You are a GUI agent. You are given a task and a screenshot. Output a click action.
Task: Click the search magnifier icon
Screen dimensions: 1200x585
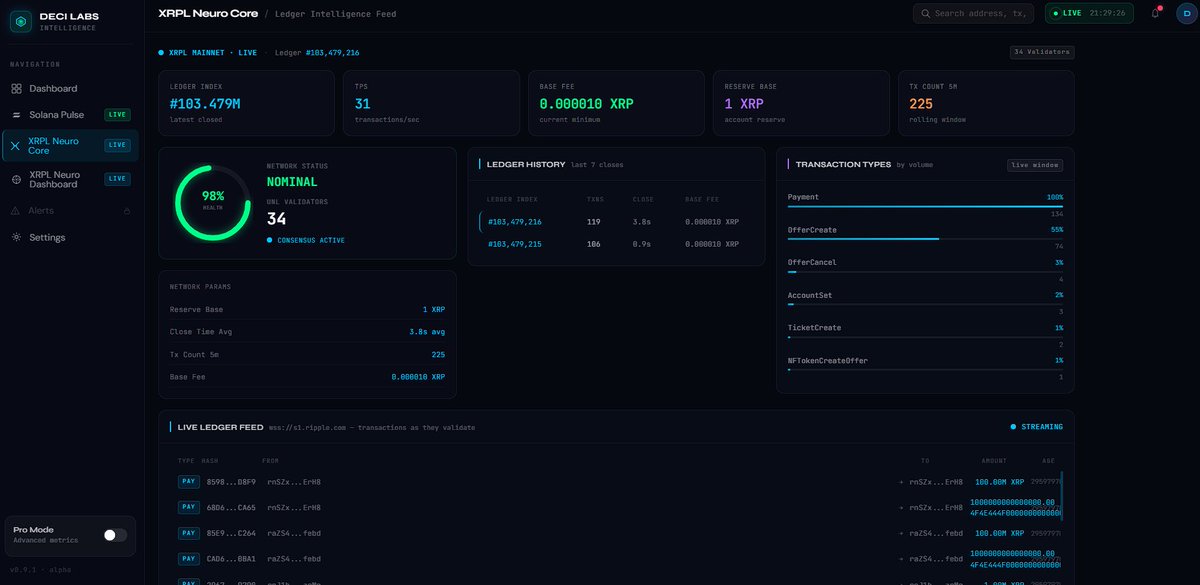point(926,14)
